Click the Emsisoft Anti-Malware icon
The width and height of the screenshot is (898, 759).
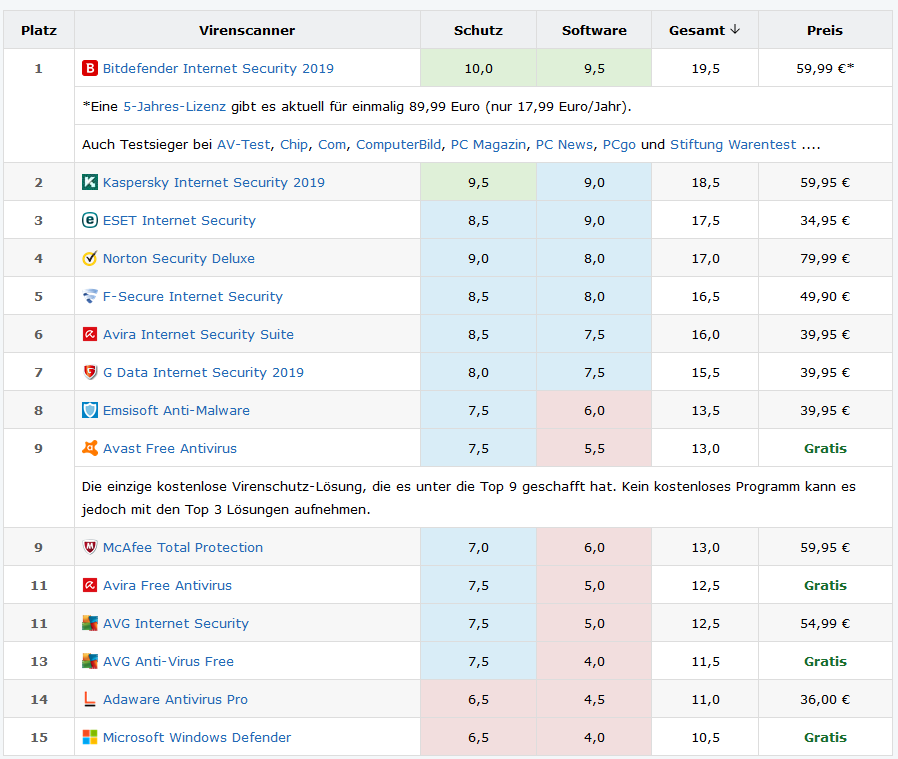coord(88,410)
